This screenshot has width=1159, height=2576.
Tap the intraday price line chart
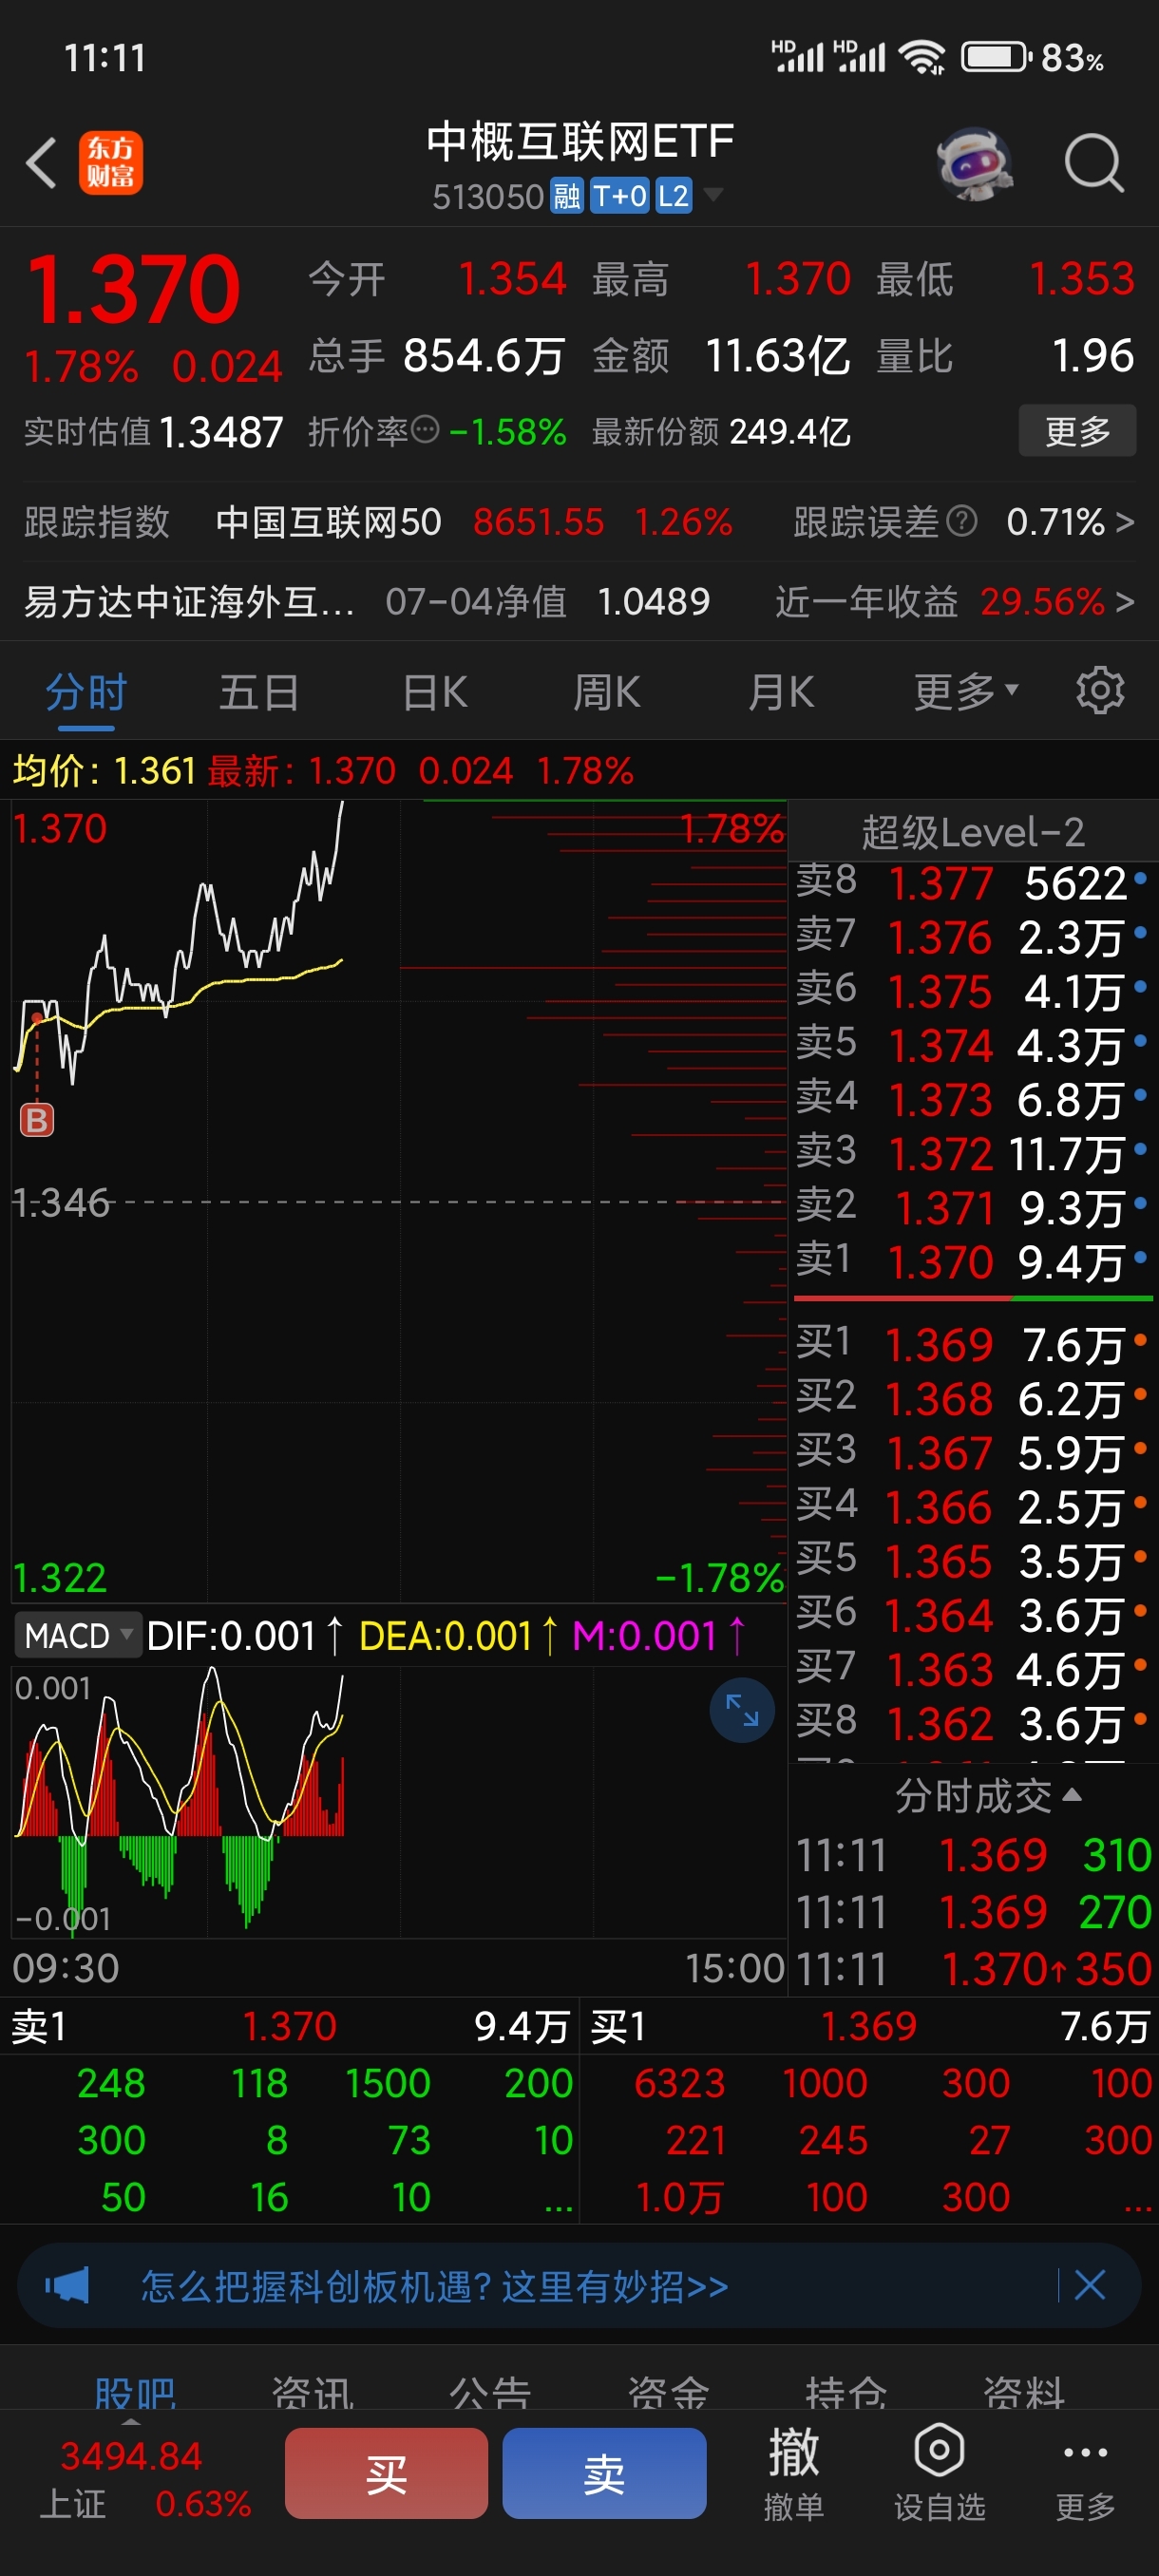[x=399, y=1200]
